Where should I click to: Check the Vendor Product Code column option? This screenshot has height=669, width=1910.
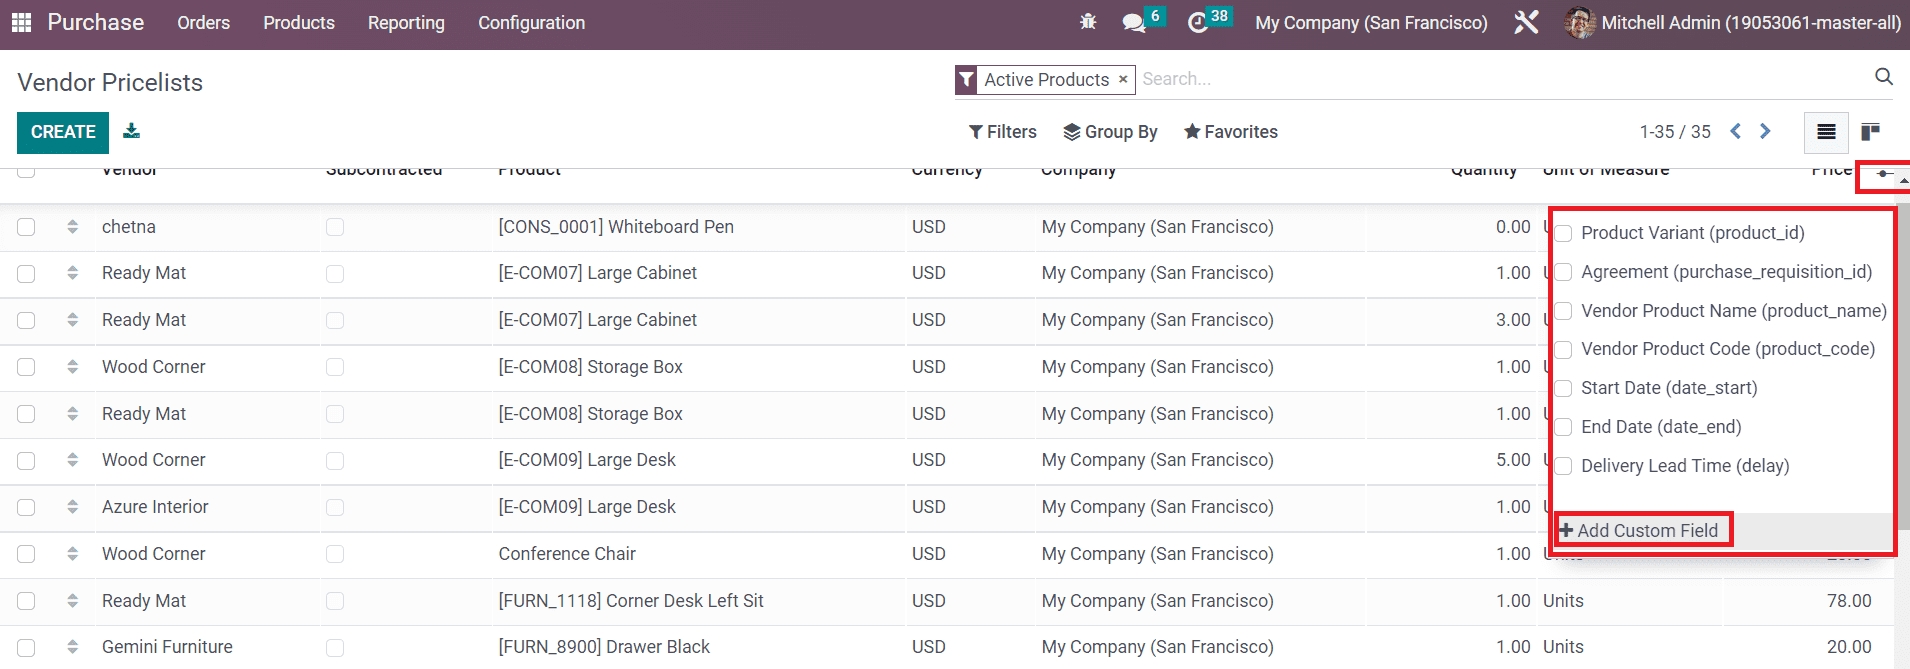(1564, 350)
